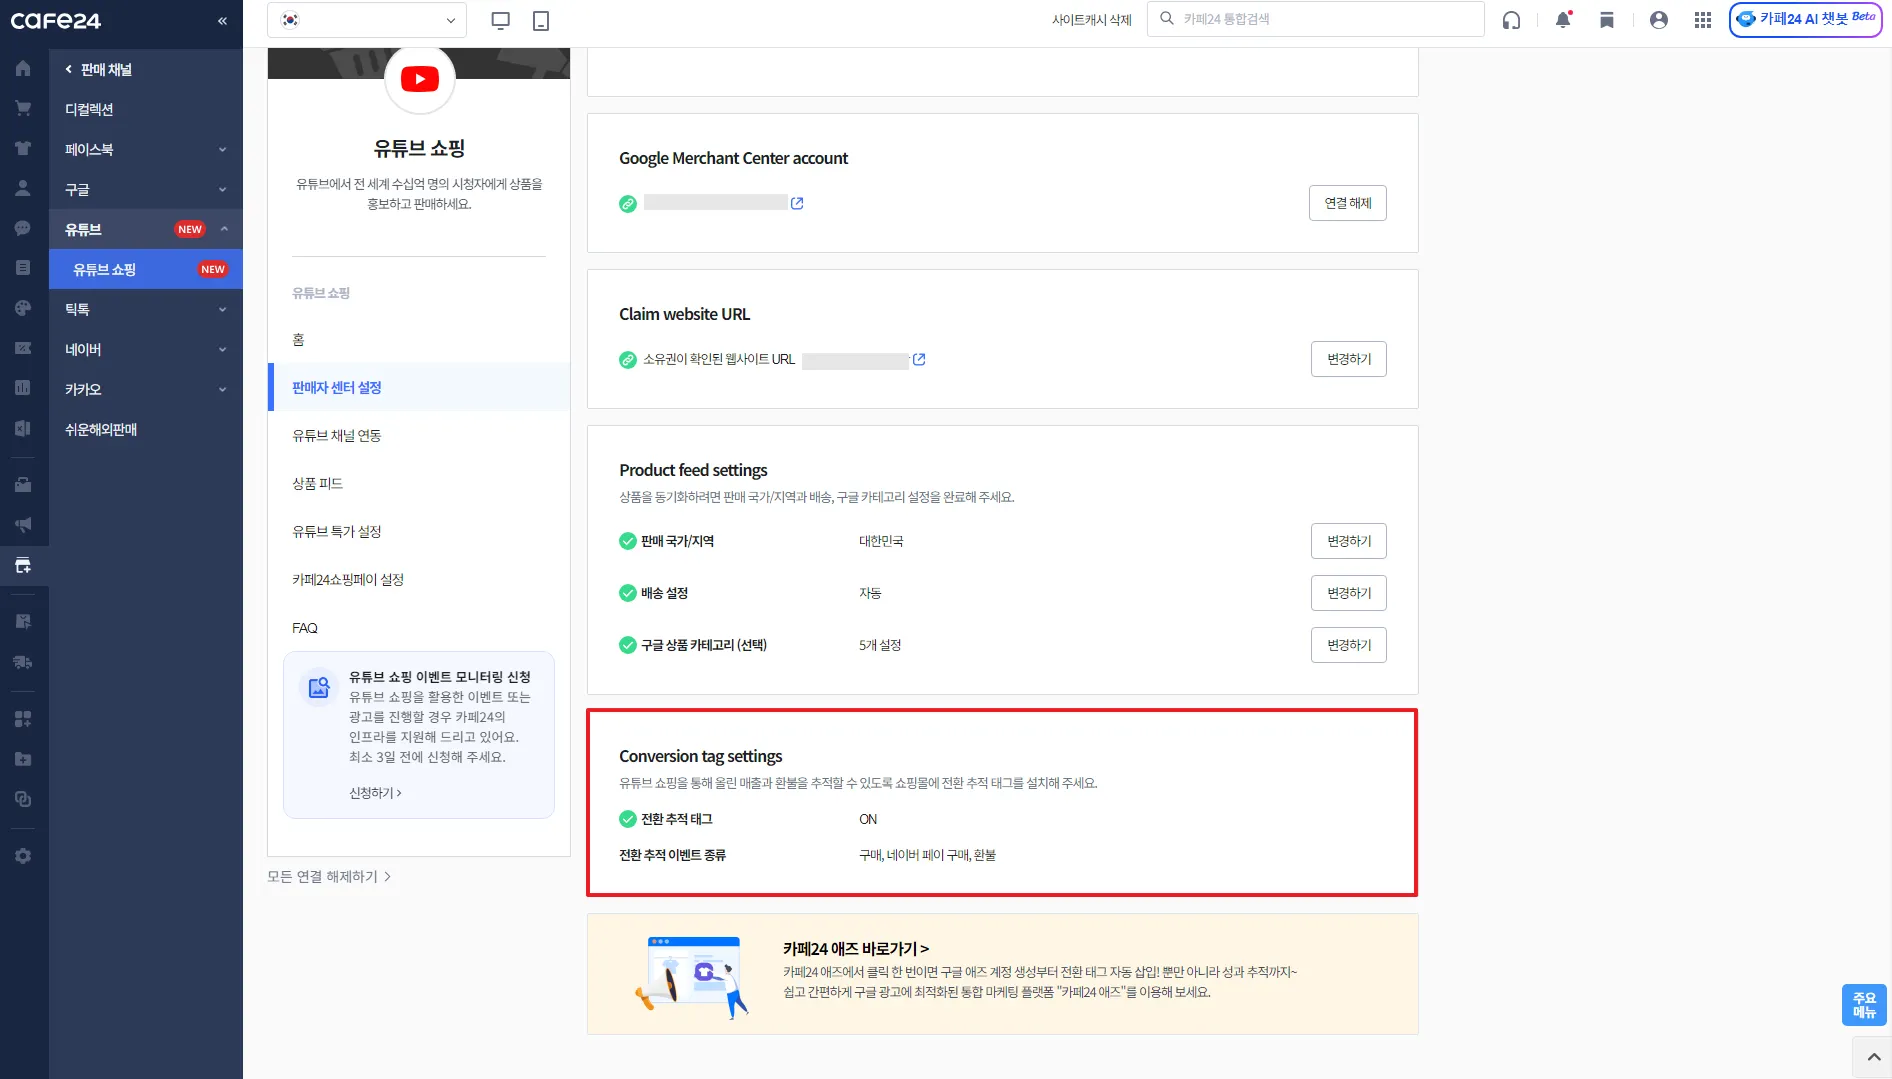This screenshot has height=1079, width=1892.
Task: Expand the 카카오 menu
Action: coord(146,389)
